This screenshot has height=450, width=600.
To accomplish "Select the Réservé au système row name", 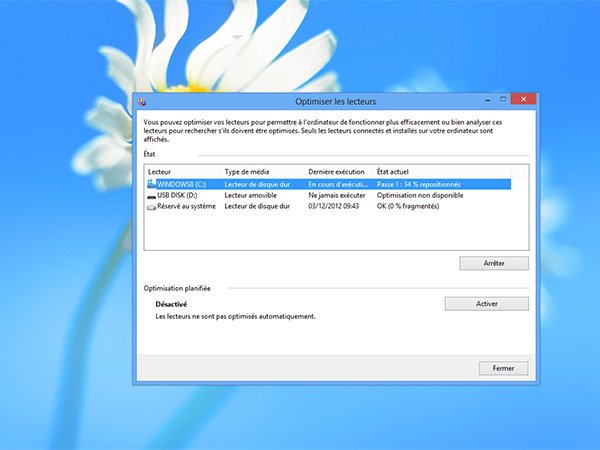I will (x=186, y=206).
